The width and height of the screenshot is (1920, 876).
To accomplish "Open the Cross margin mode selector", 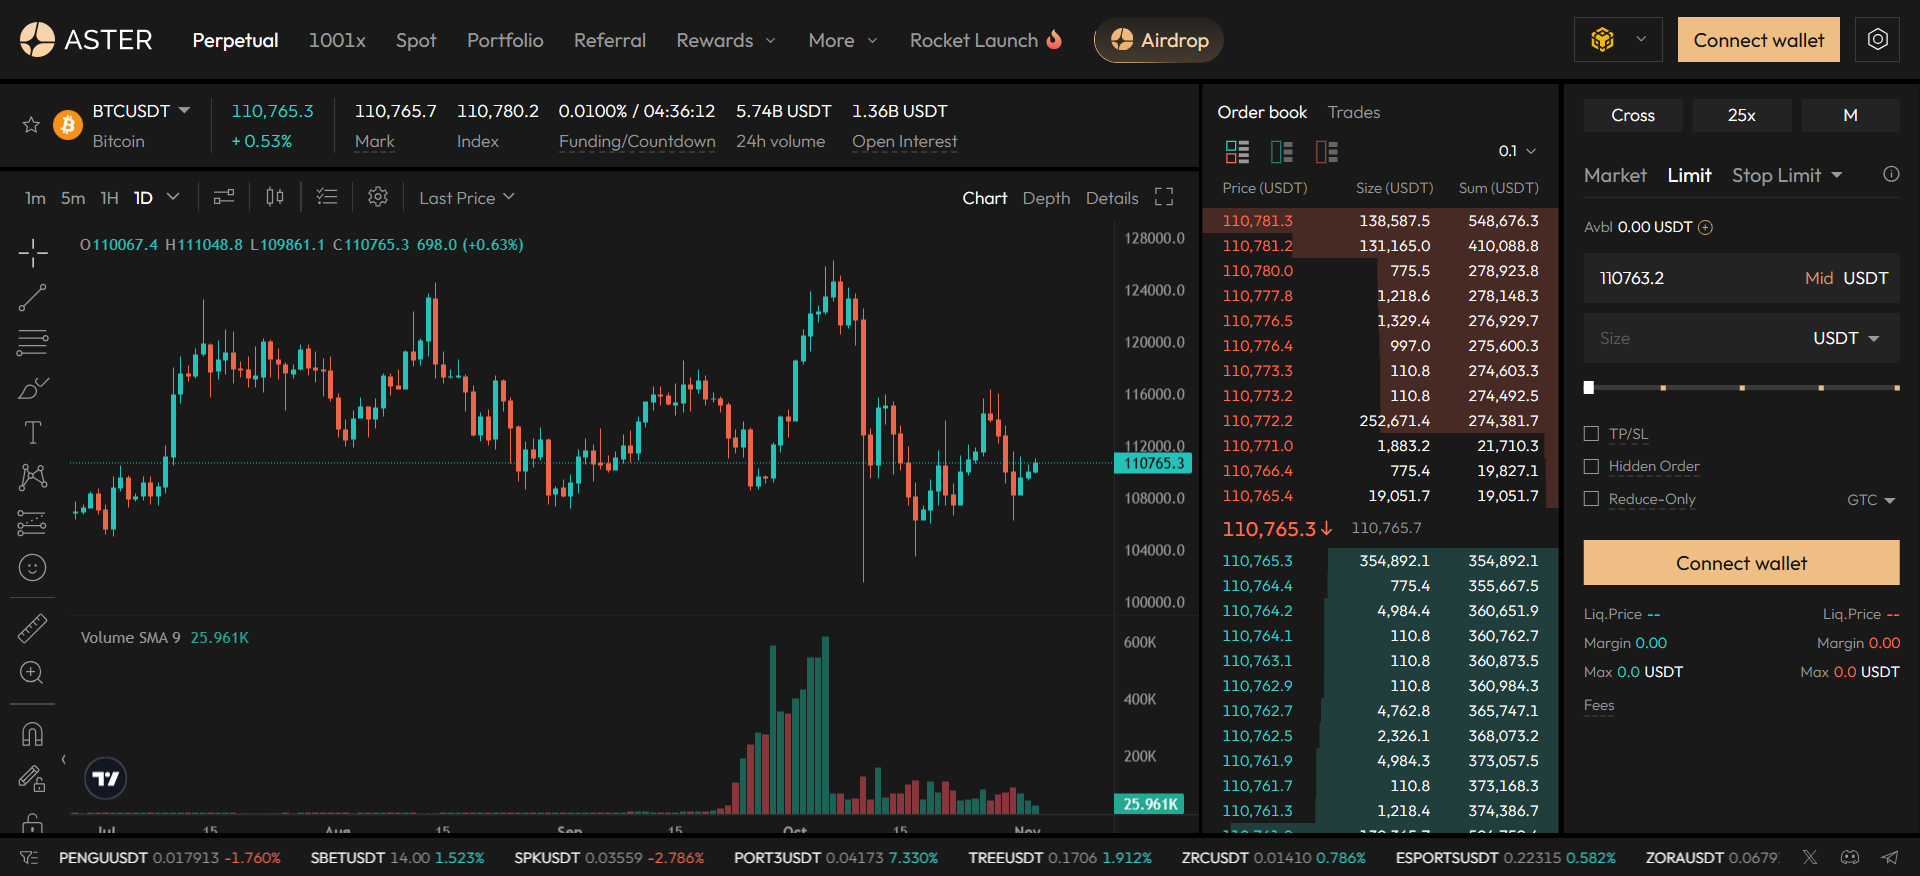I will [1633, 115].
